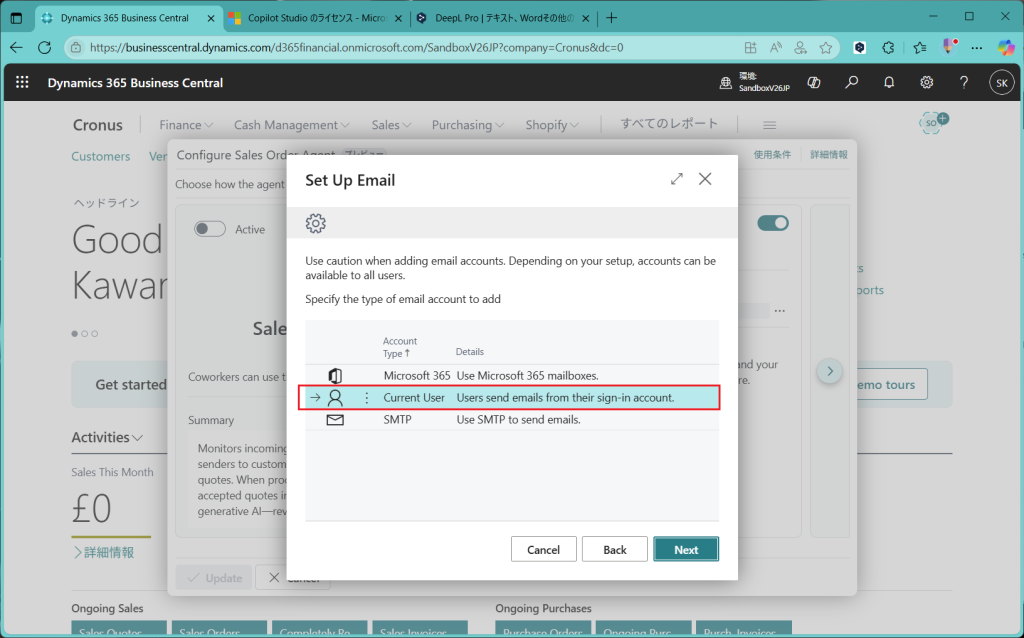Open the Help question mark menu
Viewport: 1024px width, 638px height.
point(964,82)
